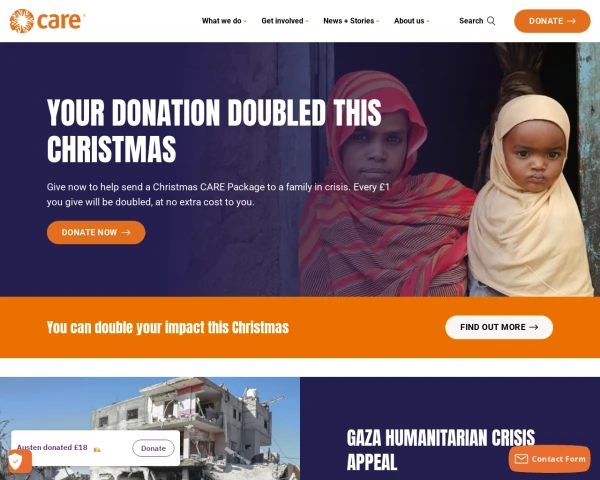Click the arrow on Find Out More

(534, 327)
